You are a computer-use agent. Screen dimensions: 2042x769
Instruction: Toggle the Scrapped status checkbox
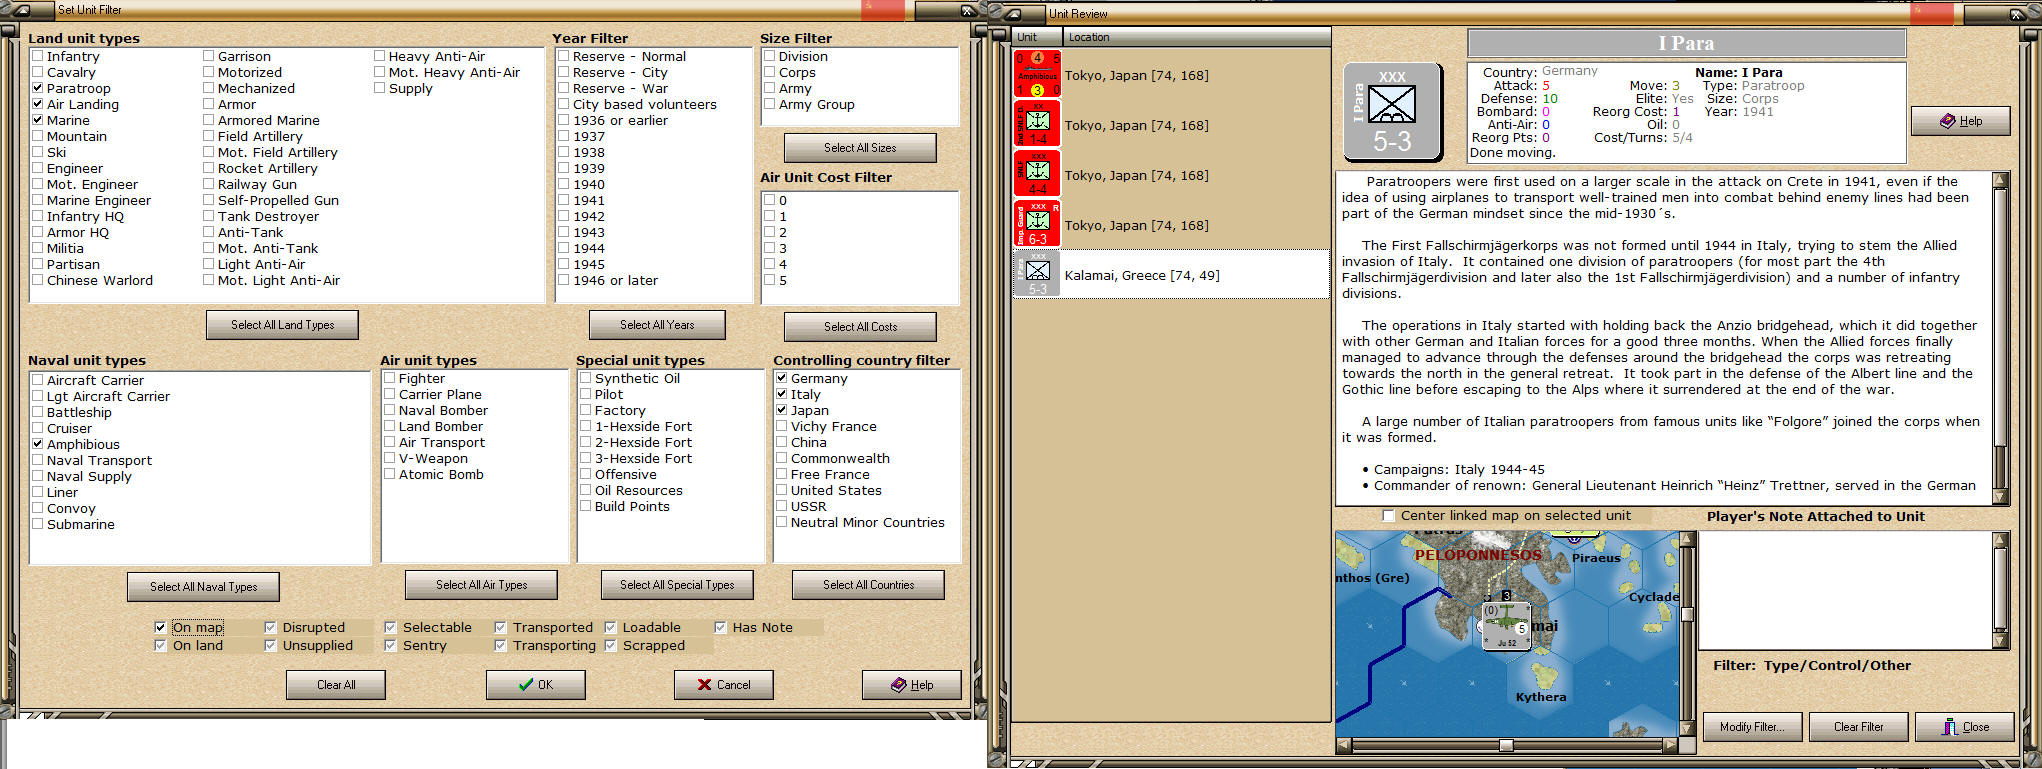point(610,645)
